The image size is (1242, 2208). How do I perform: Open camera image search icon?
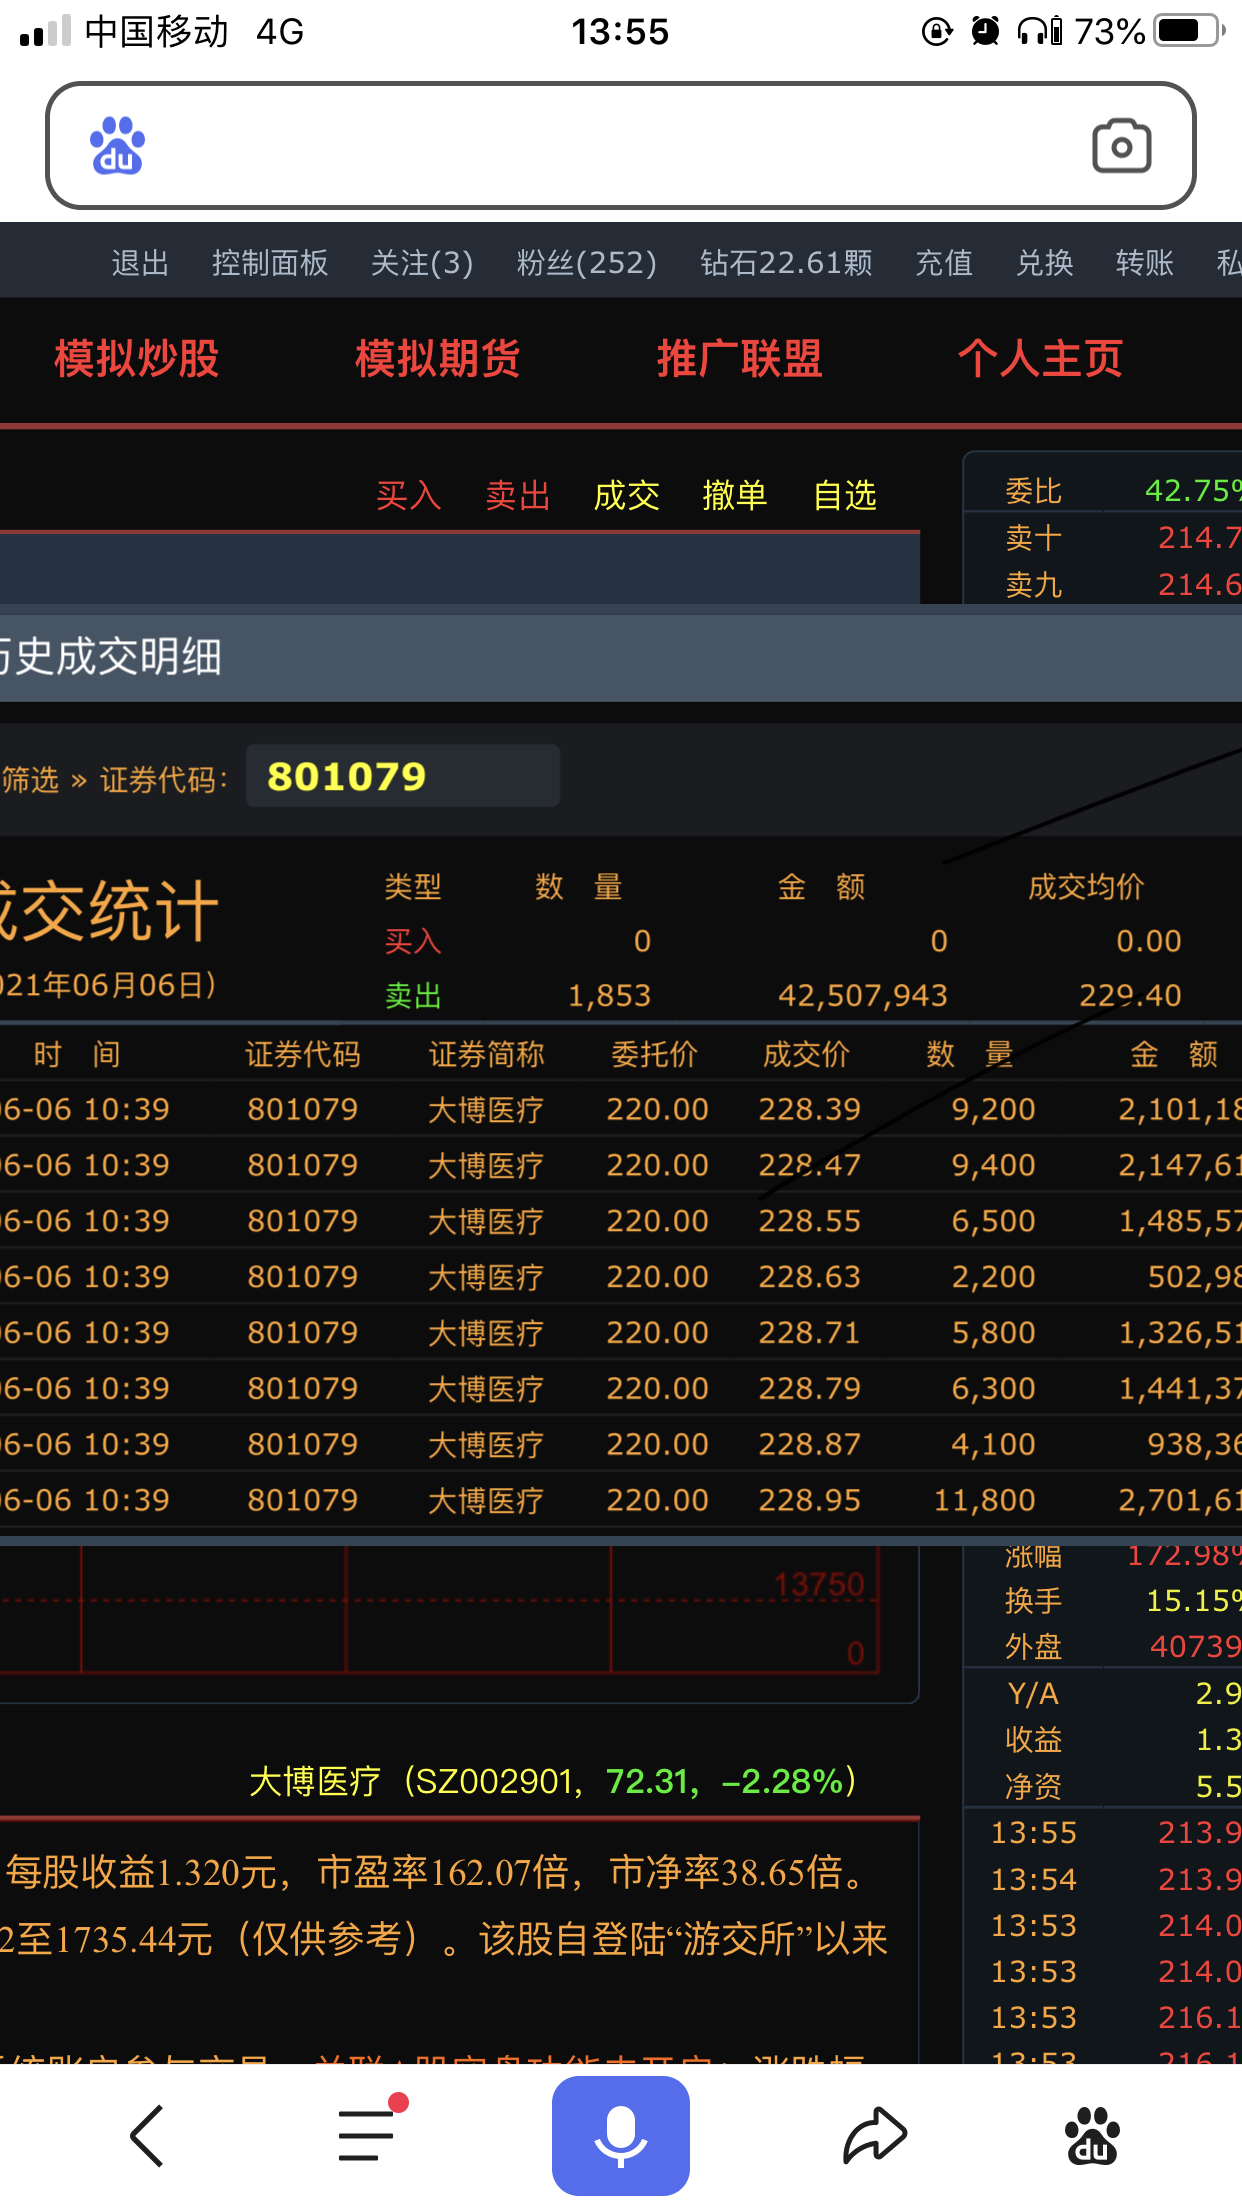(x=1121, y=146)
